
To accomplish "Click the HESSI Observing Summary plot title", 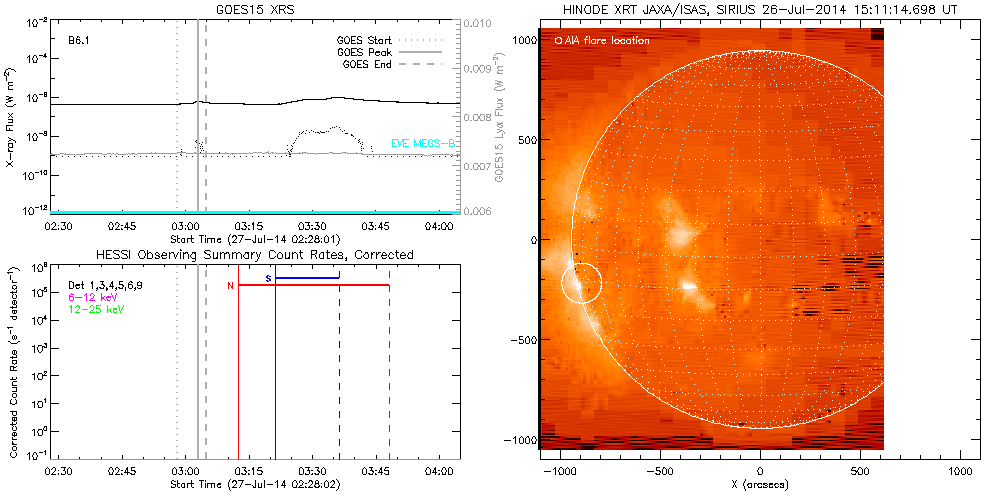I will click(x=254, y=255).
